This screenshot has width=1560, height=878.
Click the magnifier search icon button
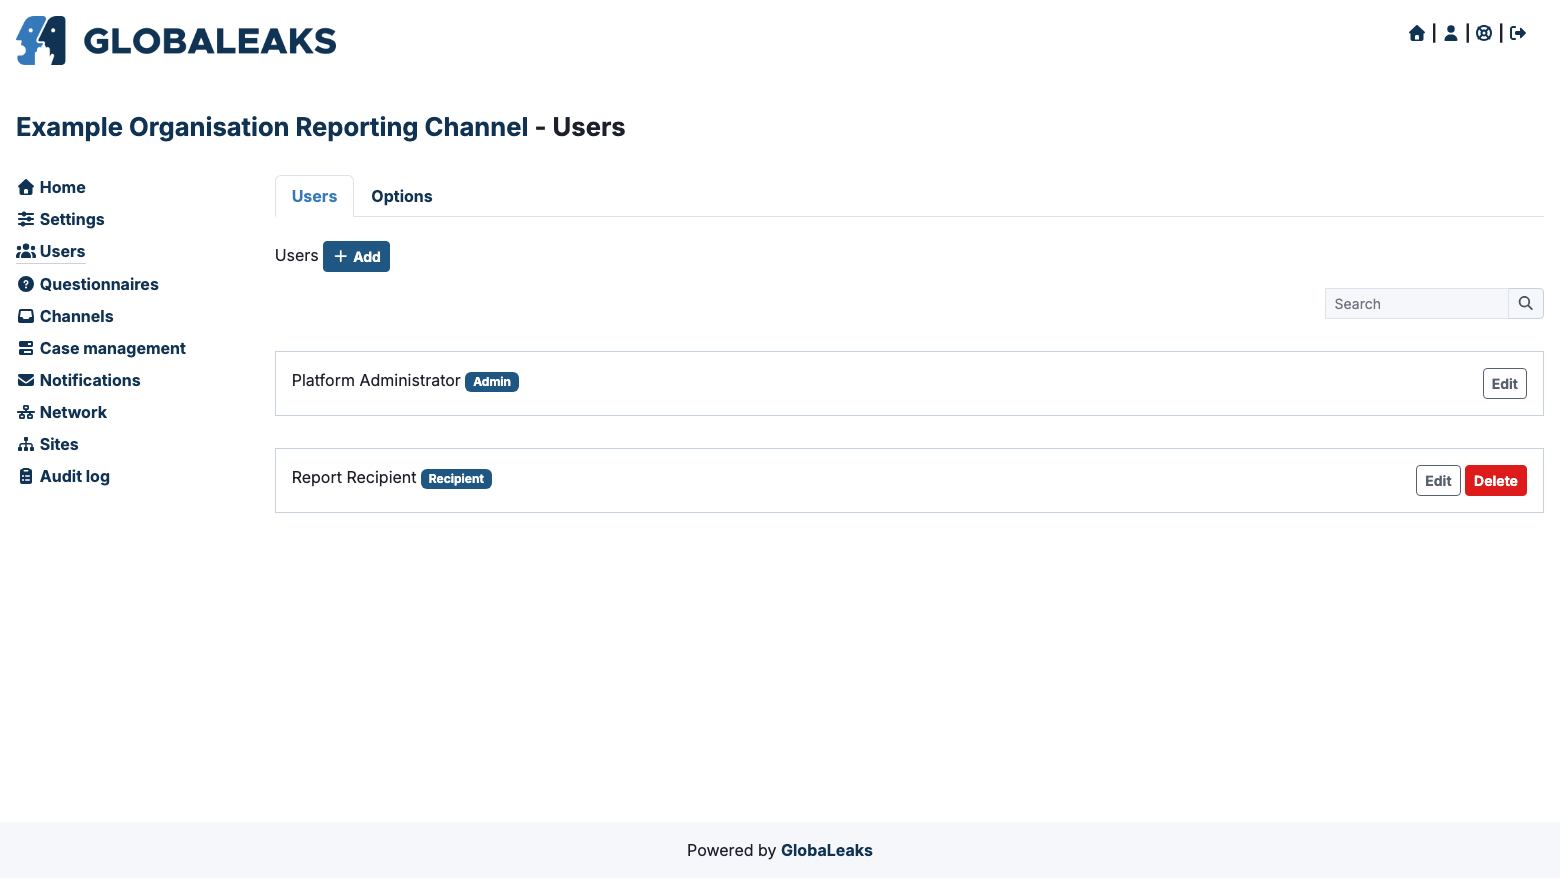click(1525, 303)
